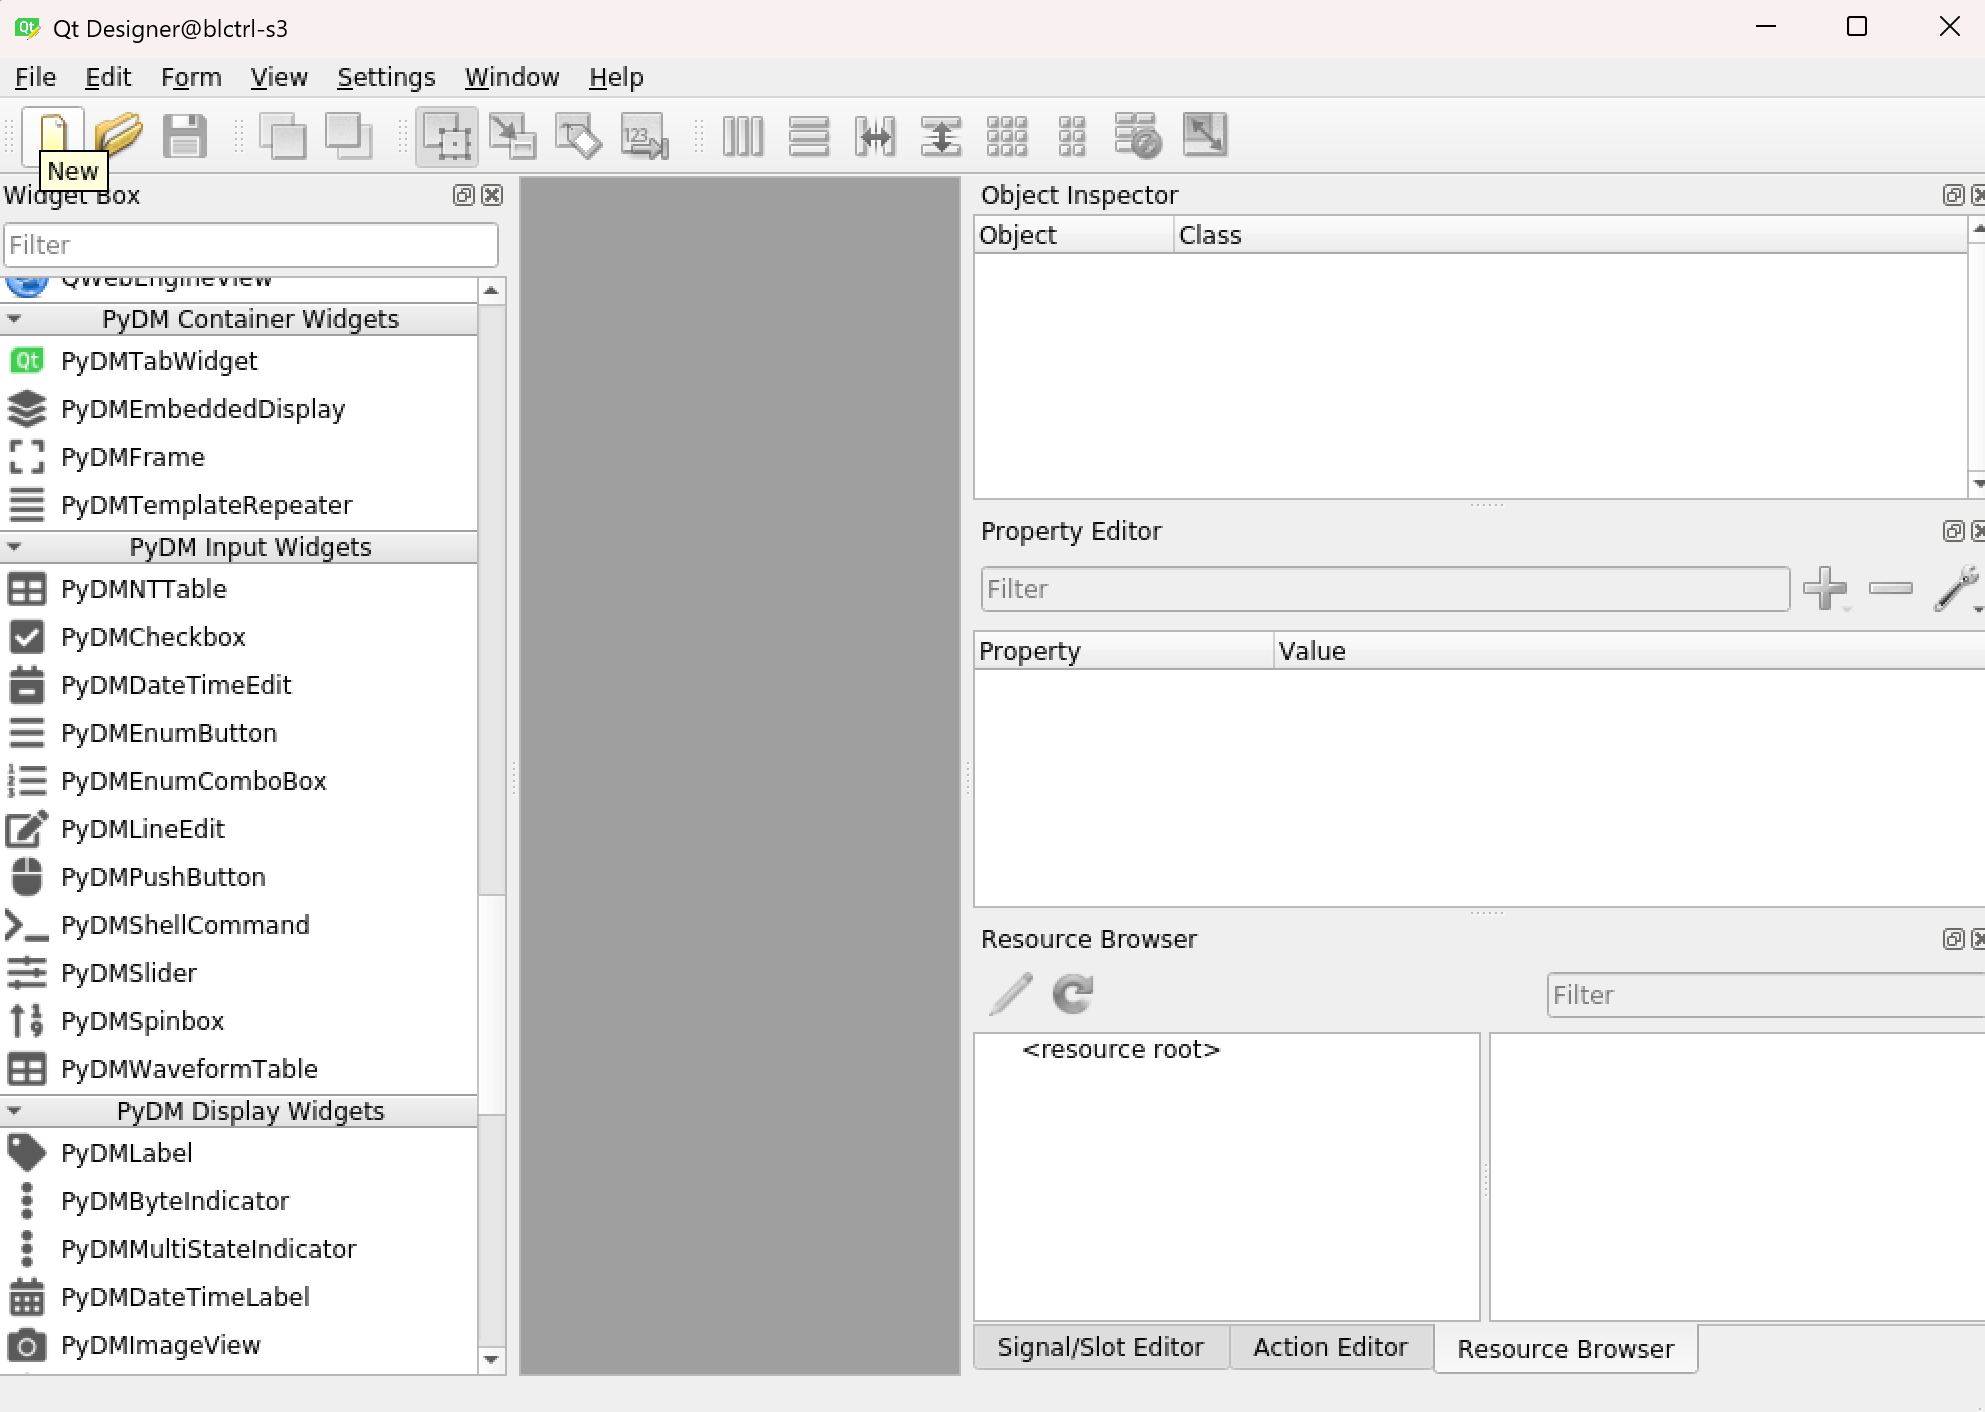Float the Object Inspector panel

coord(1953,195)
